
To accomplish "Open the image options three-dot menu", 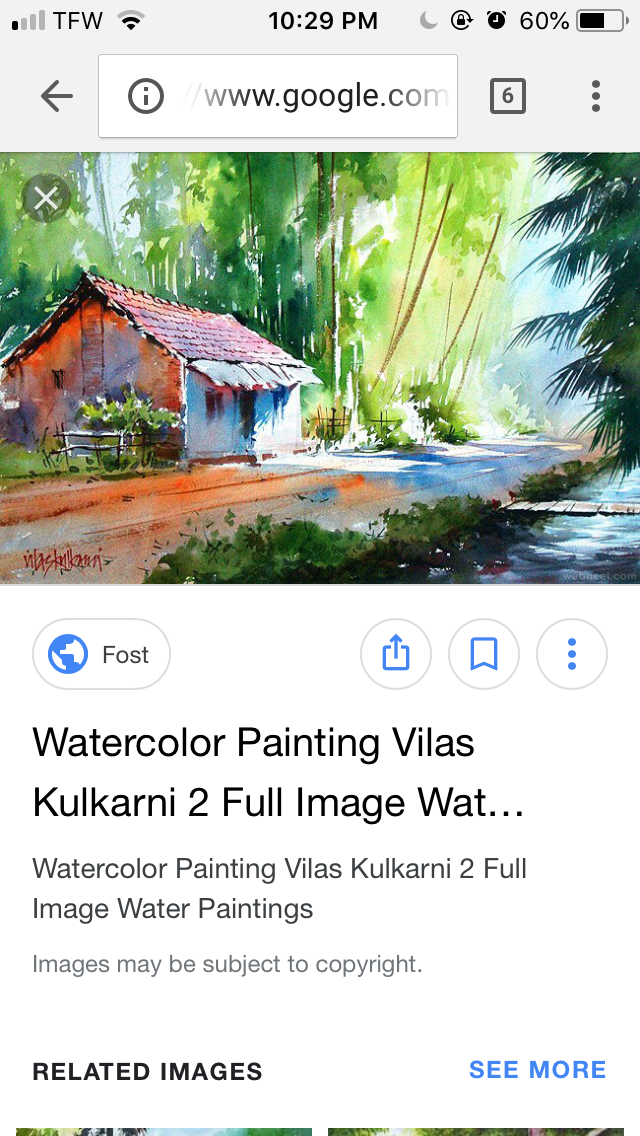I will coord(572,654).
